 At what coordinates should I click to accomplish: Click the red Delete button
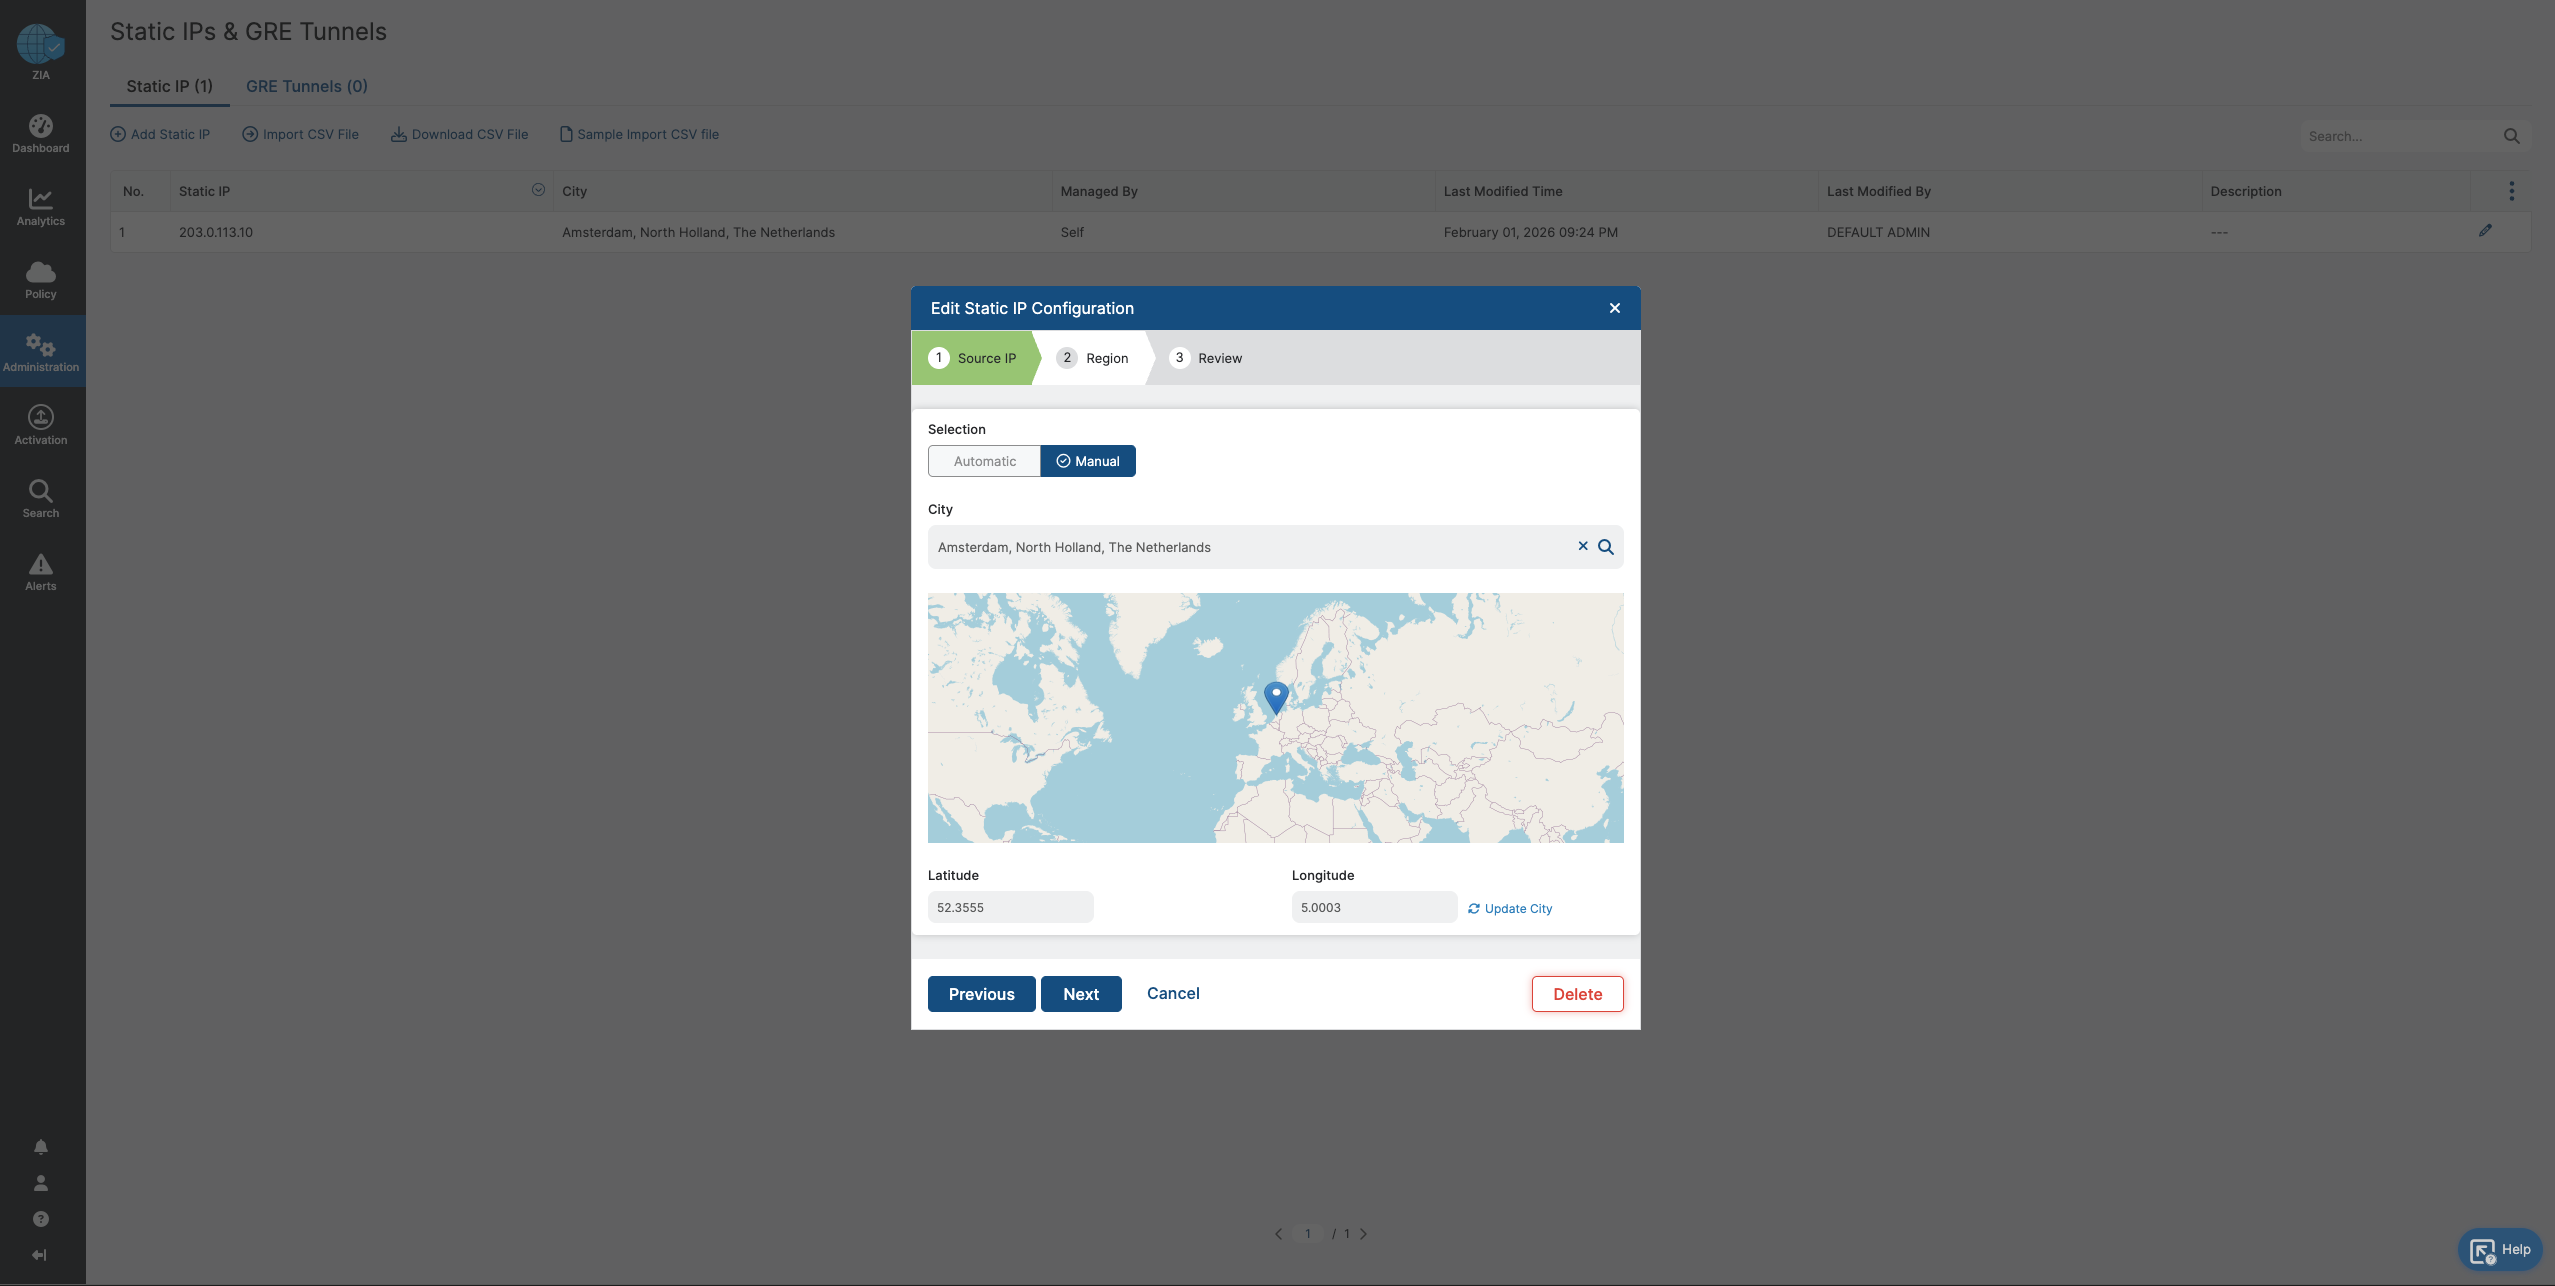click(1577, 994)
